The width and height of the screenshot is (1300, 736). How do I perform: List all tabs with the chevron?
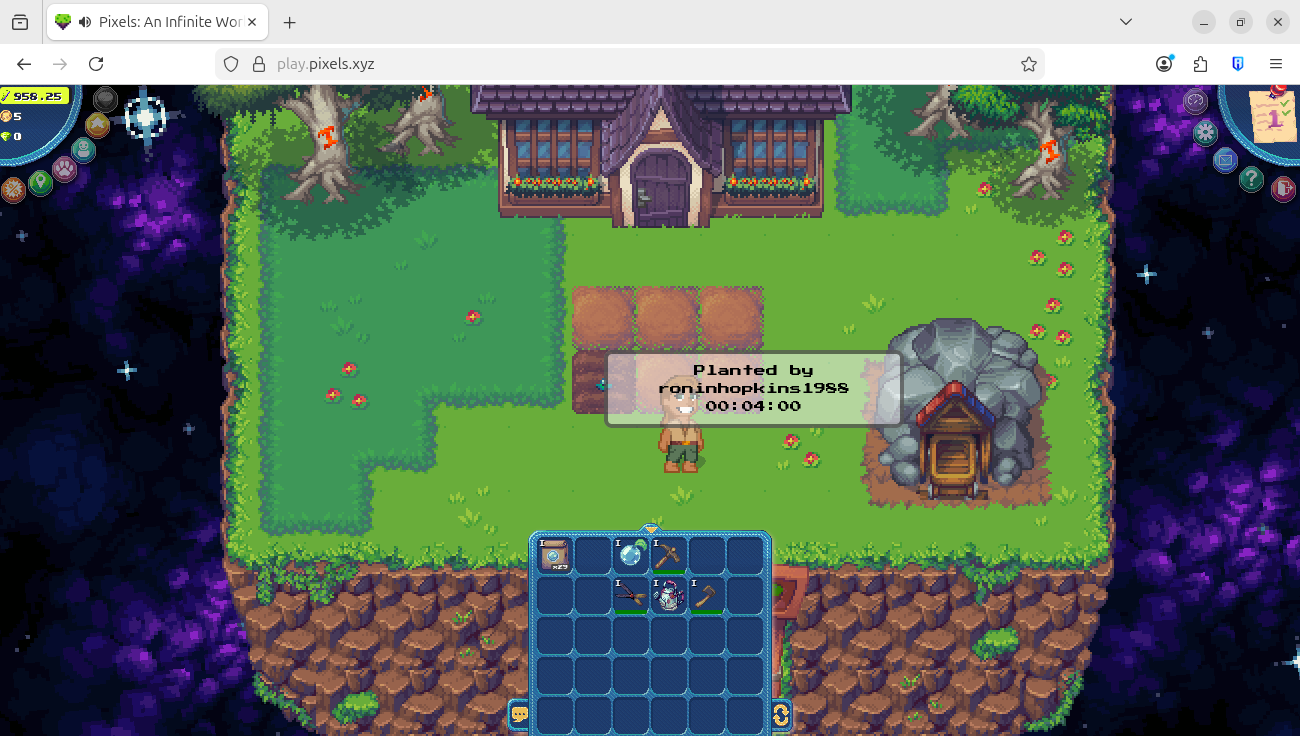click(x=1125, y=22)
